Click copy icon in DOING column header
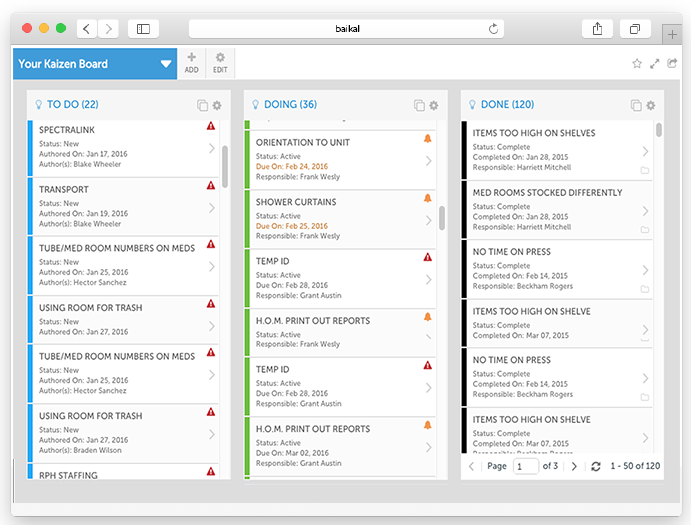Image resolution: width=691 pixels, height=525 pixels. (x=419, y=105)
